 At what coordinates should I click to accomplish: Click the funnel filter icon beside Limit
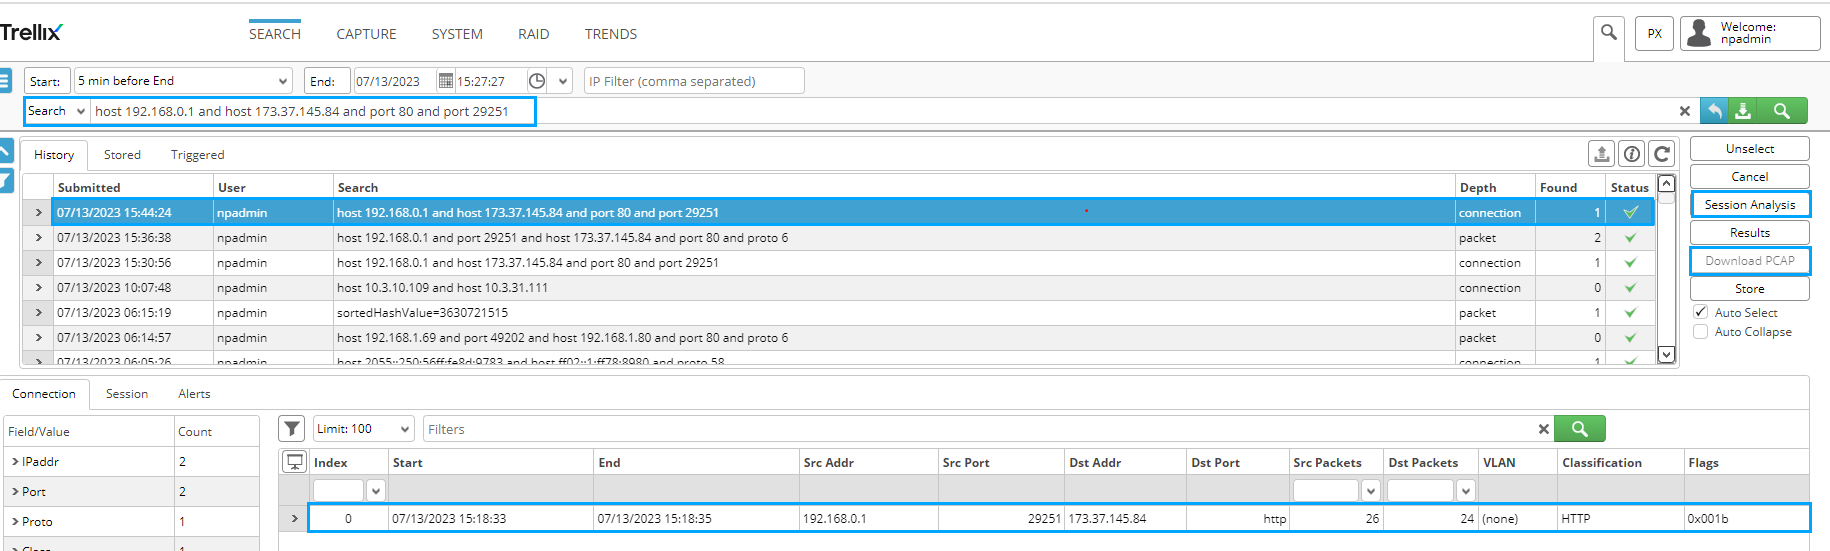tap(291, 429)
